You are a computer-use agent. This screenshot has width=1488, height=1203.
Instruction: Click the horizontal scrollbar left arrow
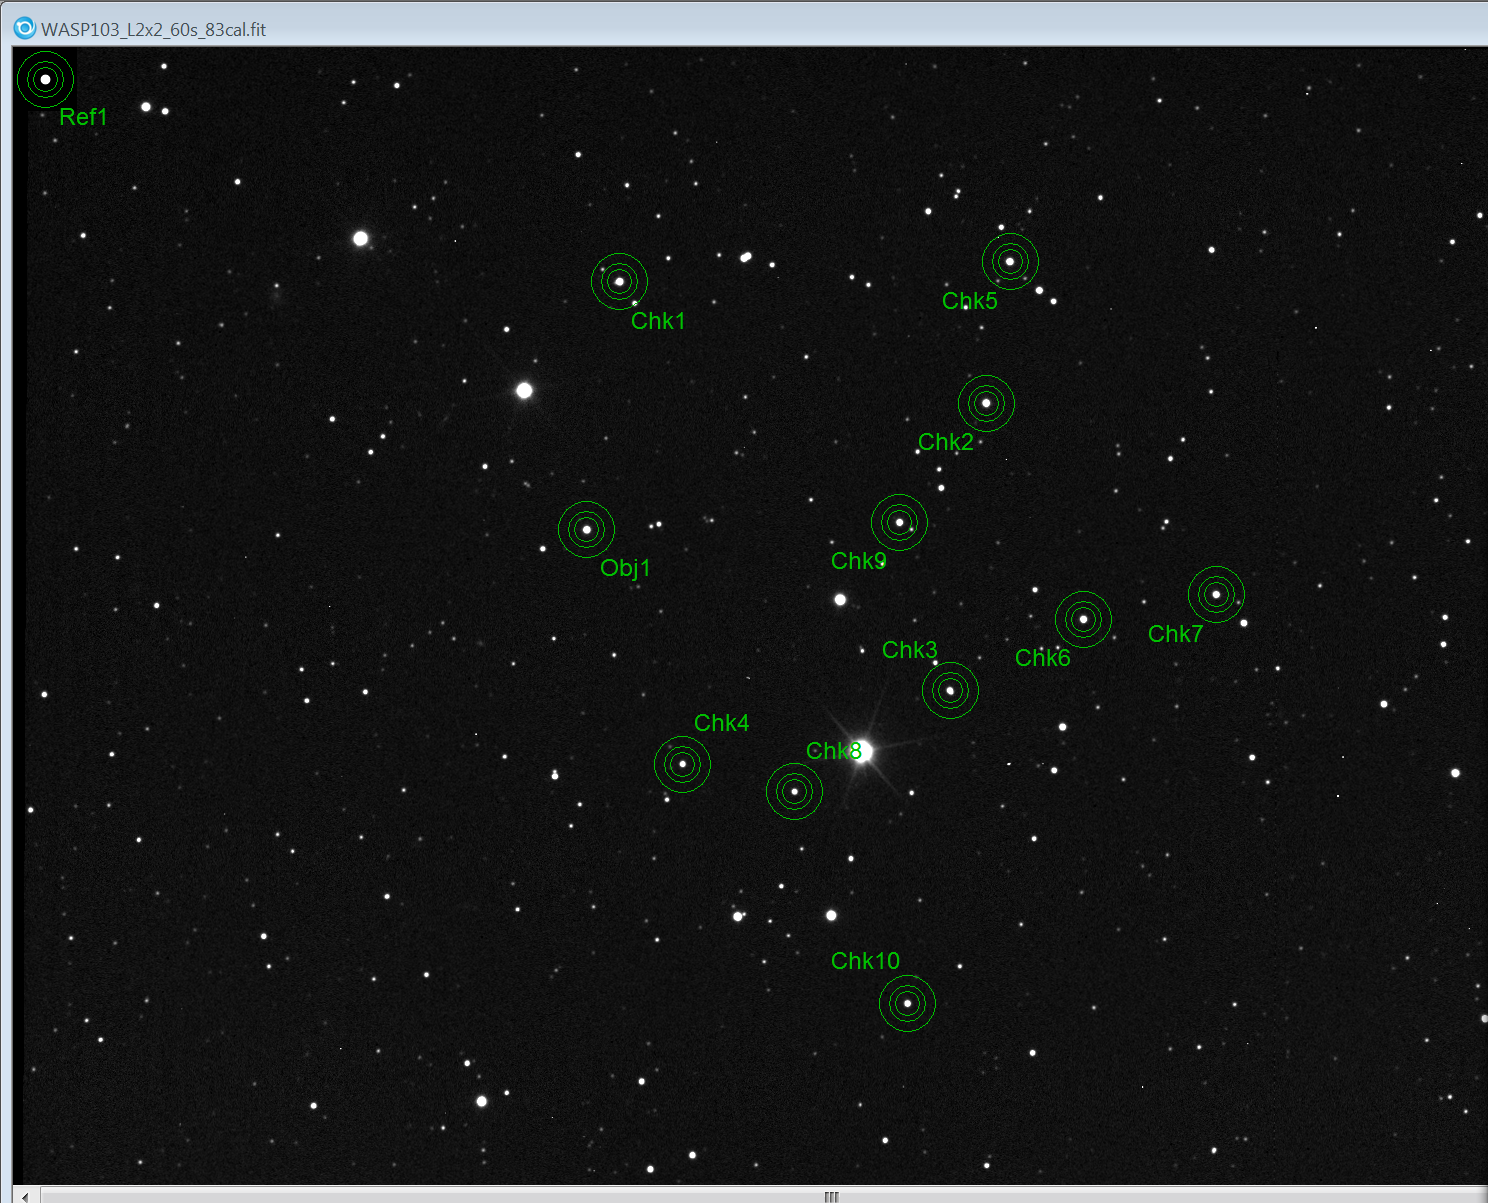coord(26,1195)
